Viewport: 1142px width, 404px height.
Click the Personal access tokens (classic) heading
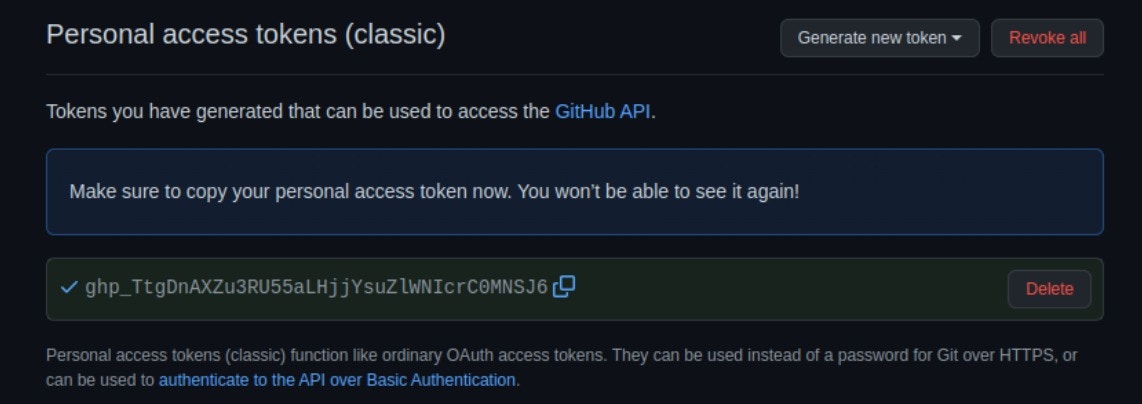click(245, 35)
